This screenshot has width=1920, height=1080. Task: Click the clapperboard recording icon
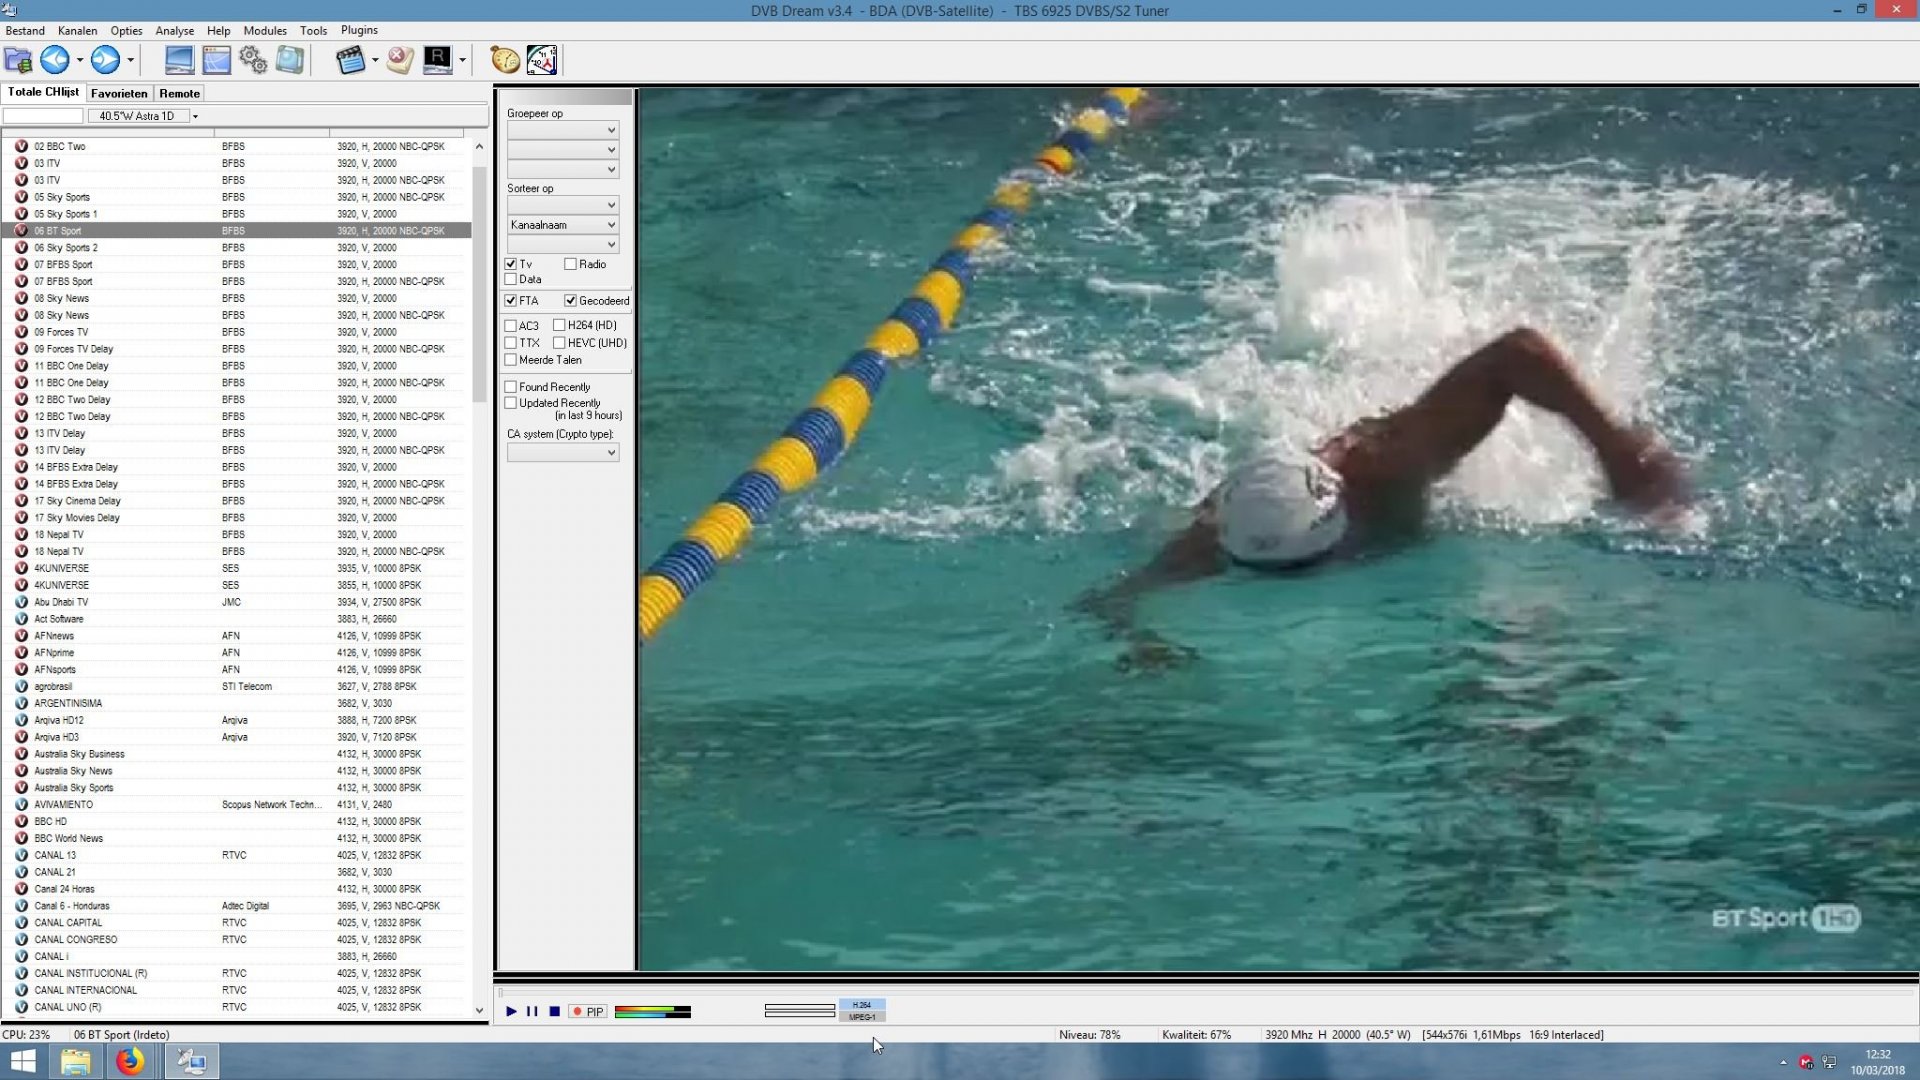pos(350,60)
